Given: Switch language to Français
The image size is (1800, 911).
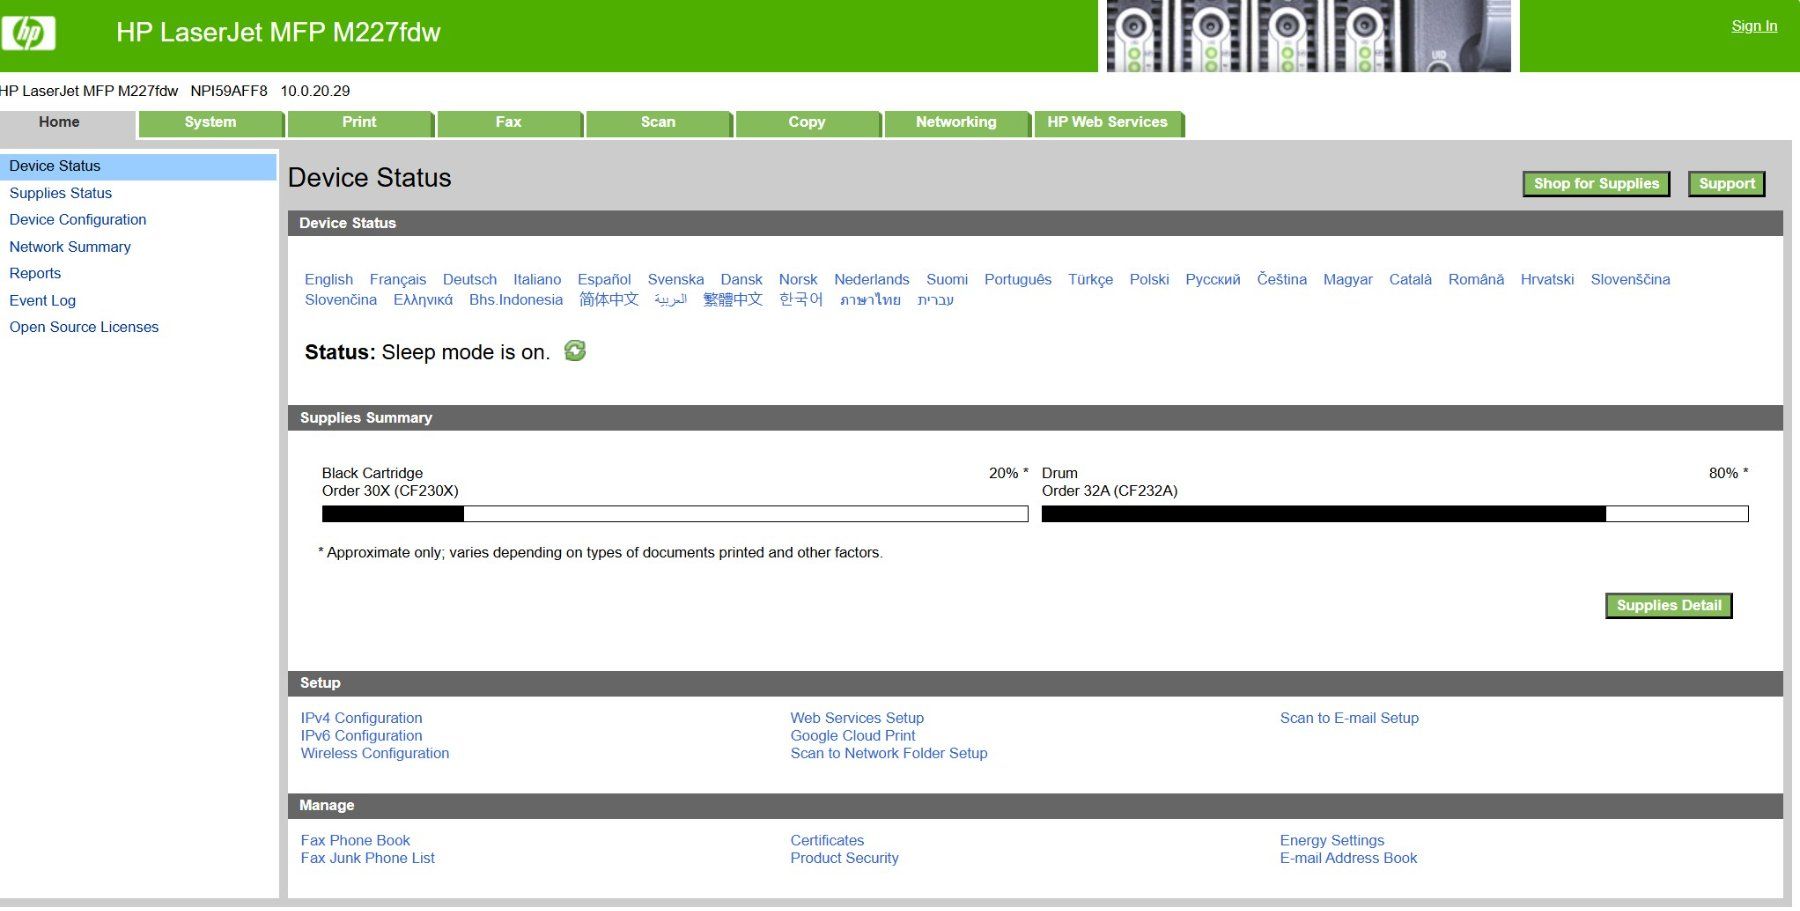Looking at the screenshot, I should point(398,280).
